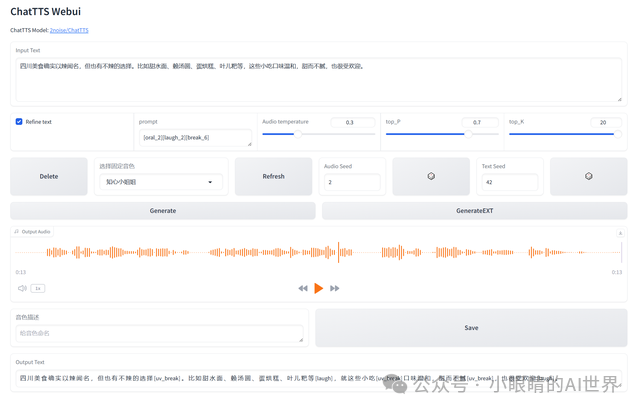Click the Output Text field
Screen dimensions: 640x411
[x=318, y=378]
